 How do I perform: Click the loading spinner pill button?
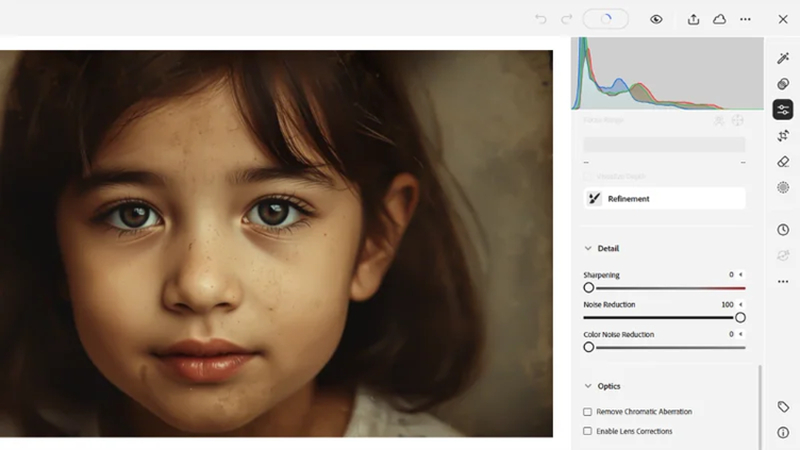(606, 19)
